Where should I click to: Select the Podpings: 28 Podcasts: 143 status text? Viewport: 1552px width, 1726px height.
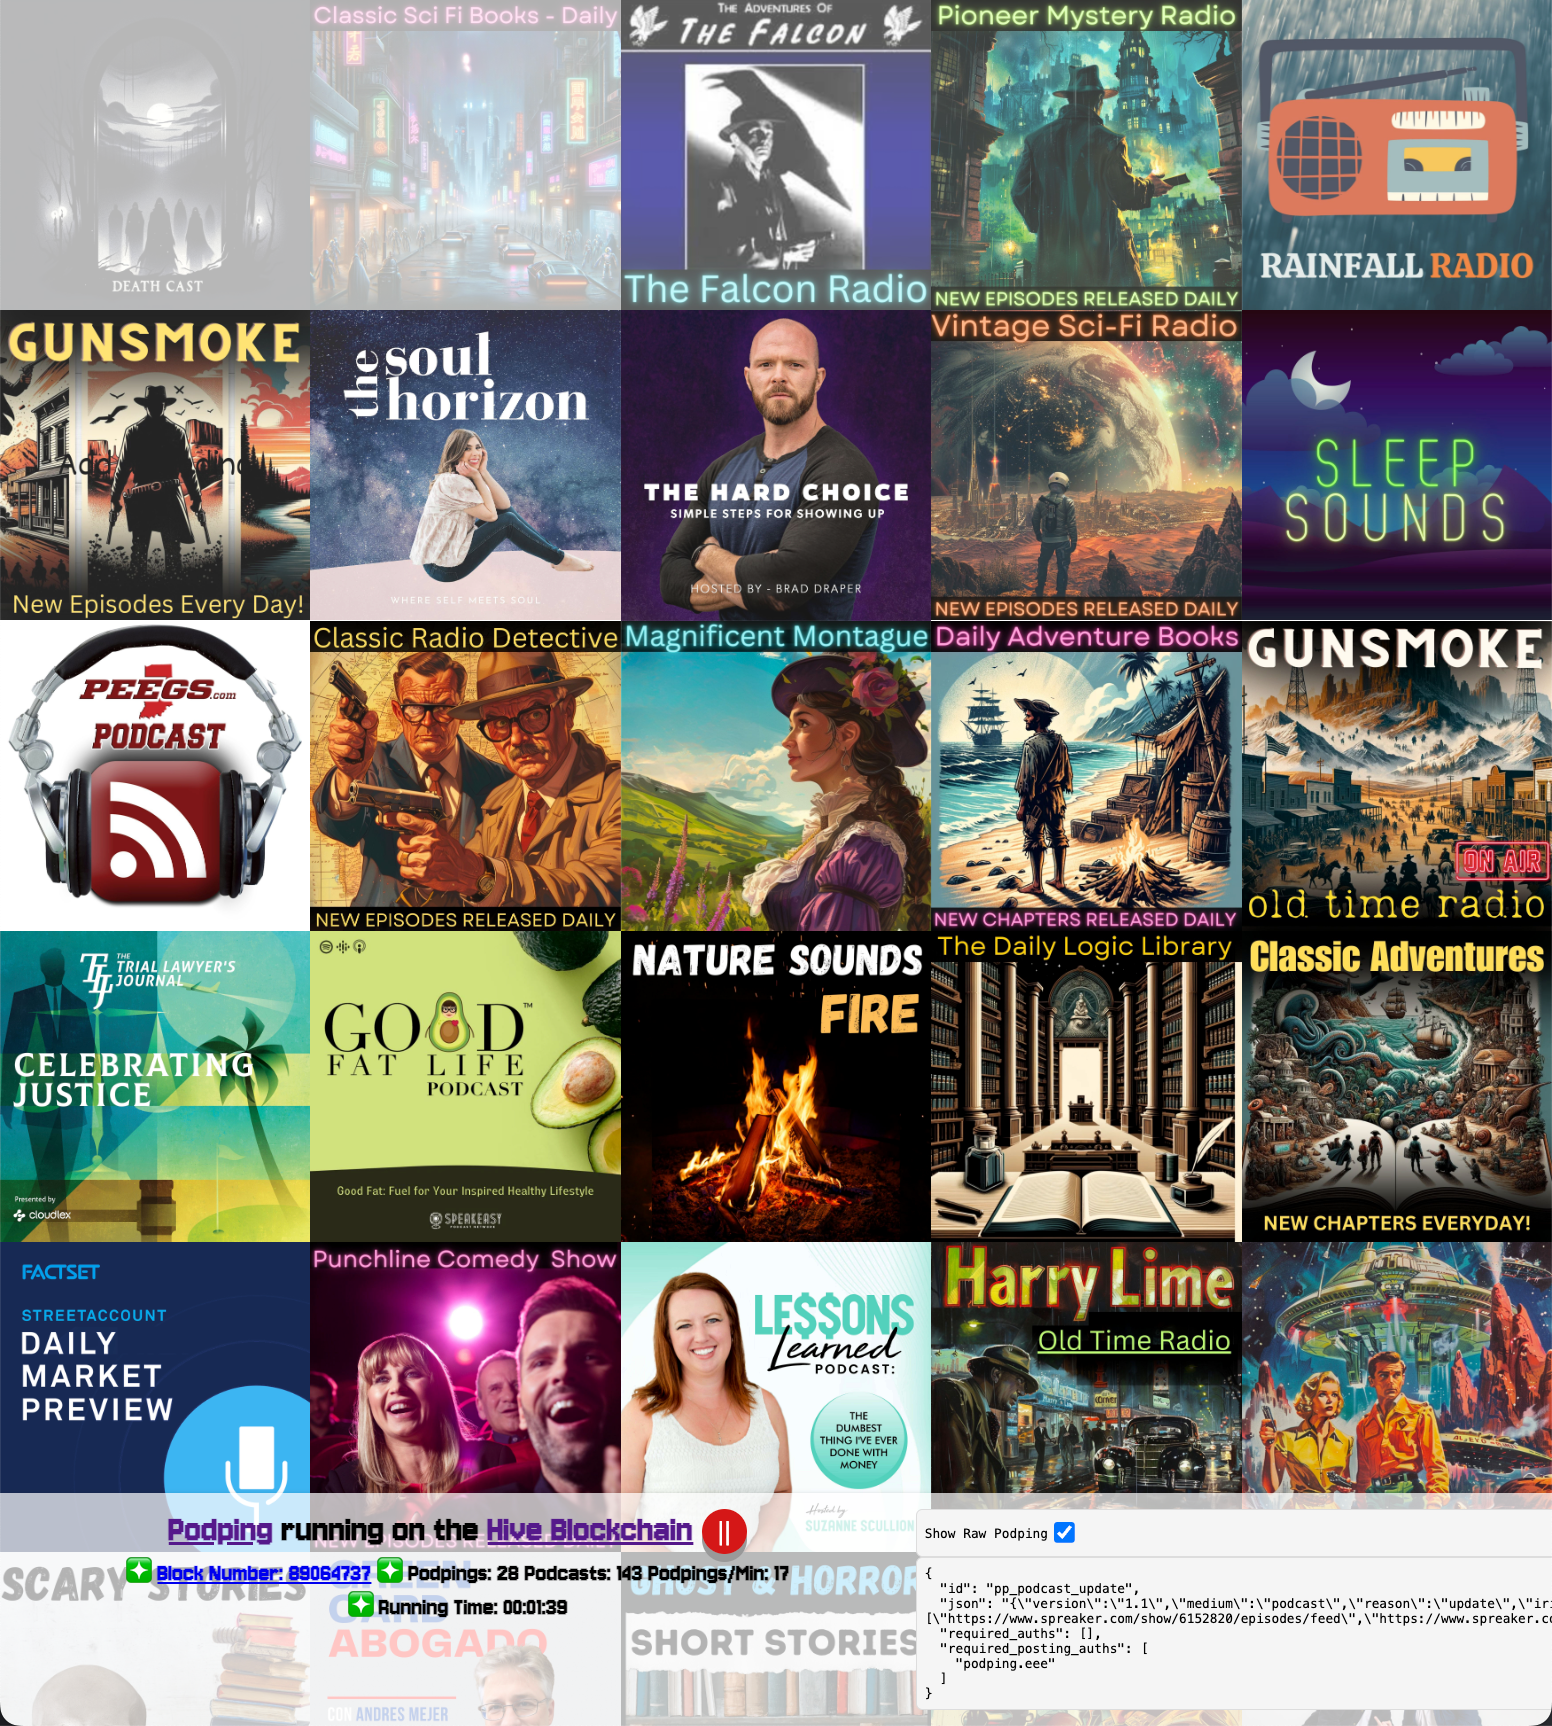598,1573
